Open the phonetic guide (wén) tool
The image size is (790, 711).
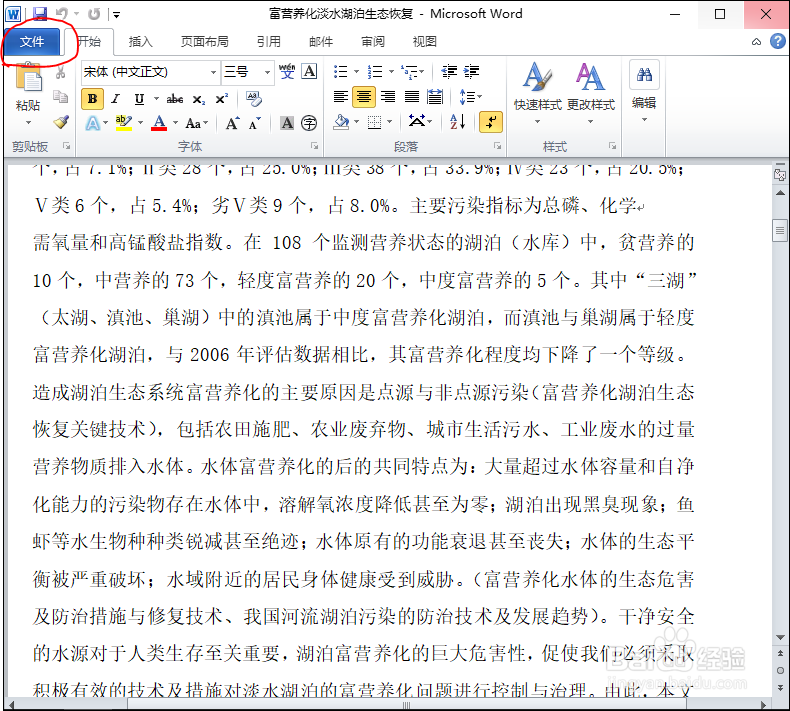[287, 72]
